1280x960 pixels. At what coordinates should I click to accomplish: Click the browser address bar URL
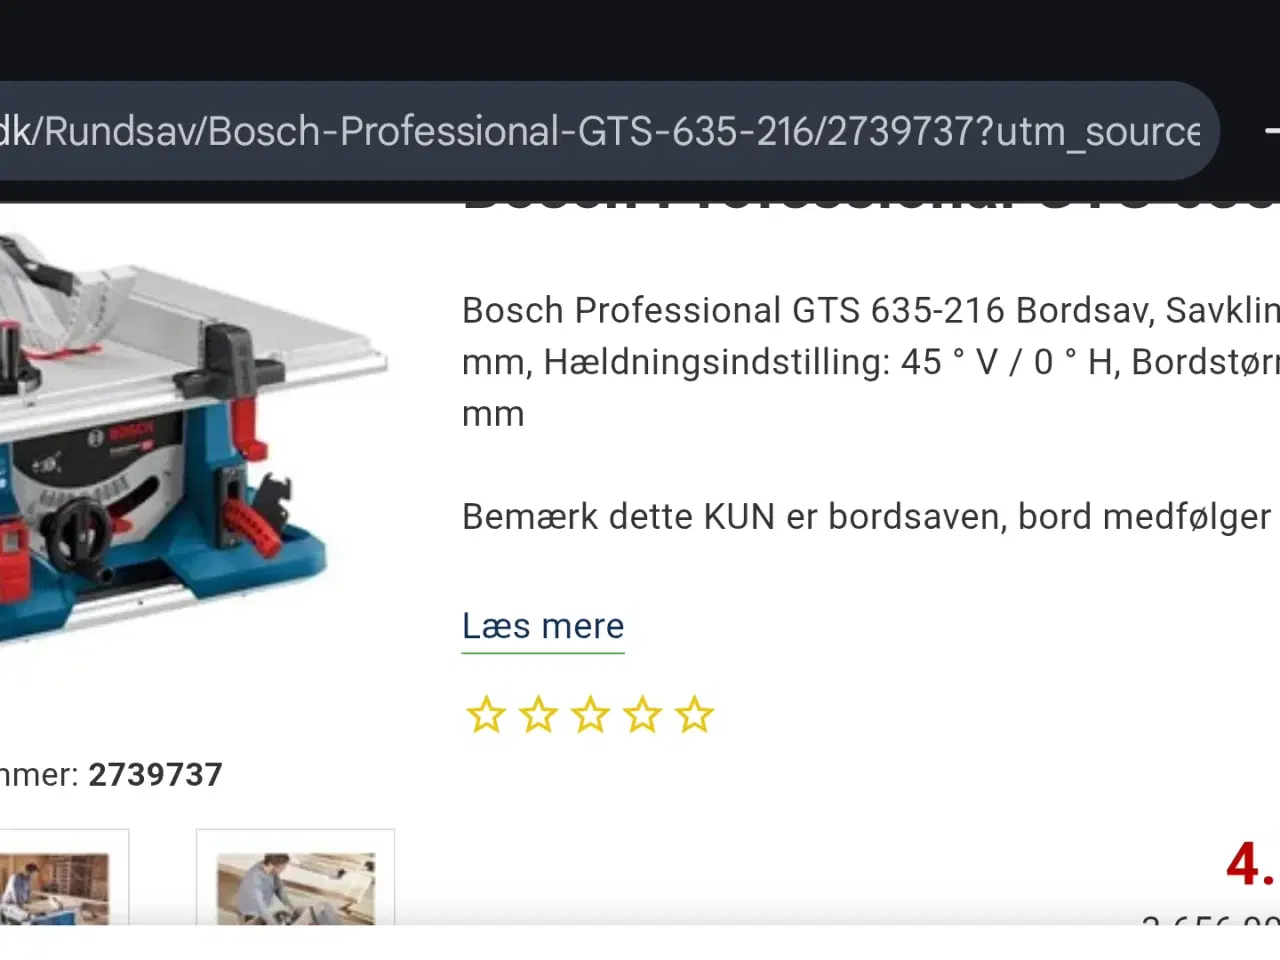pos(600,131)
